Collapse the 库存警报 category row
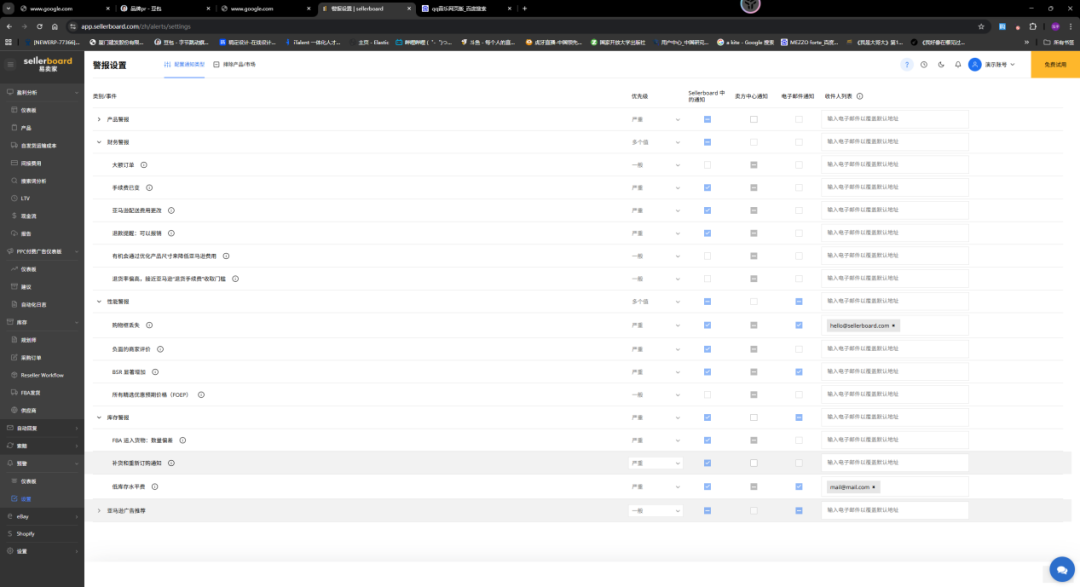This screenshot has width=1080, height=587. (99, 418)
